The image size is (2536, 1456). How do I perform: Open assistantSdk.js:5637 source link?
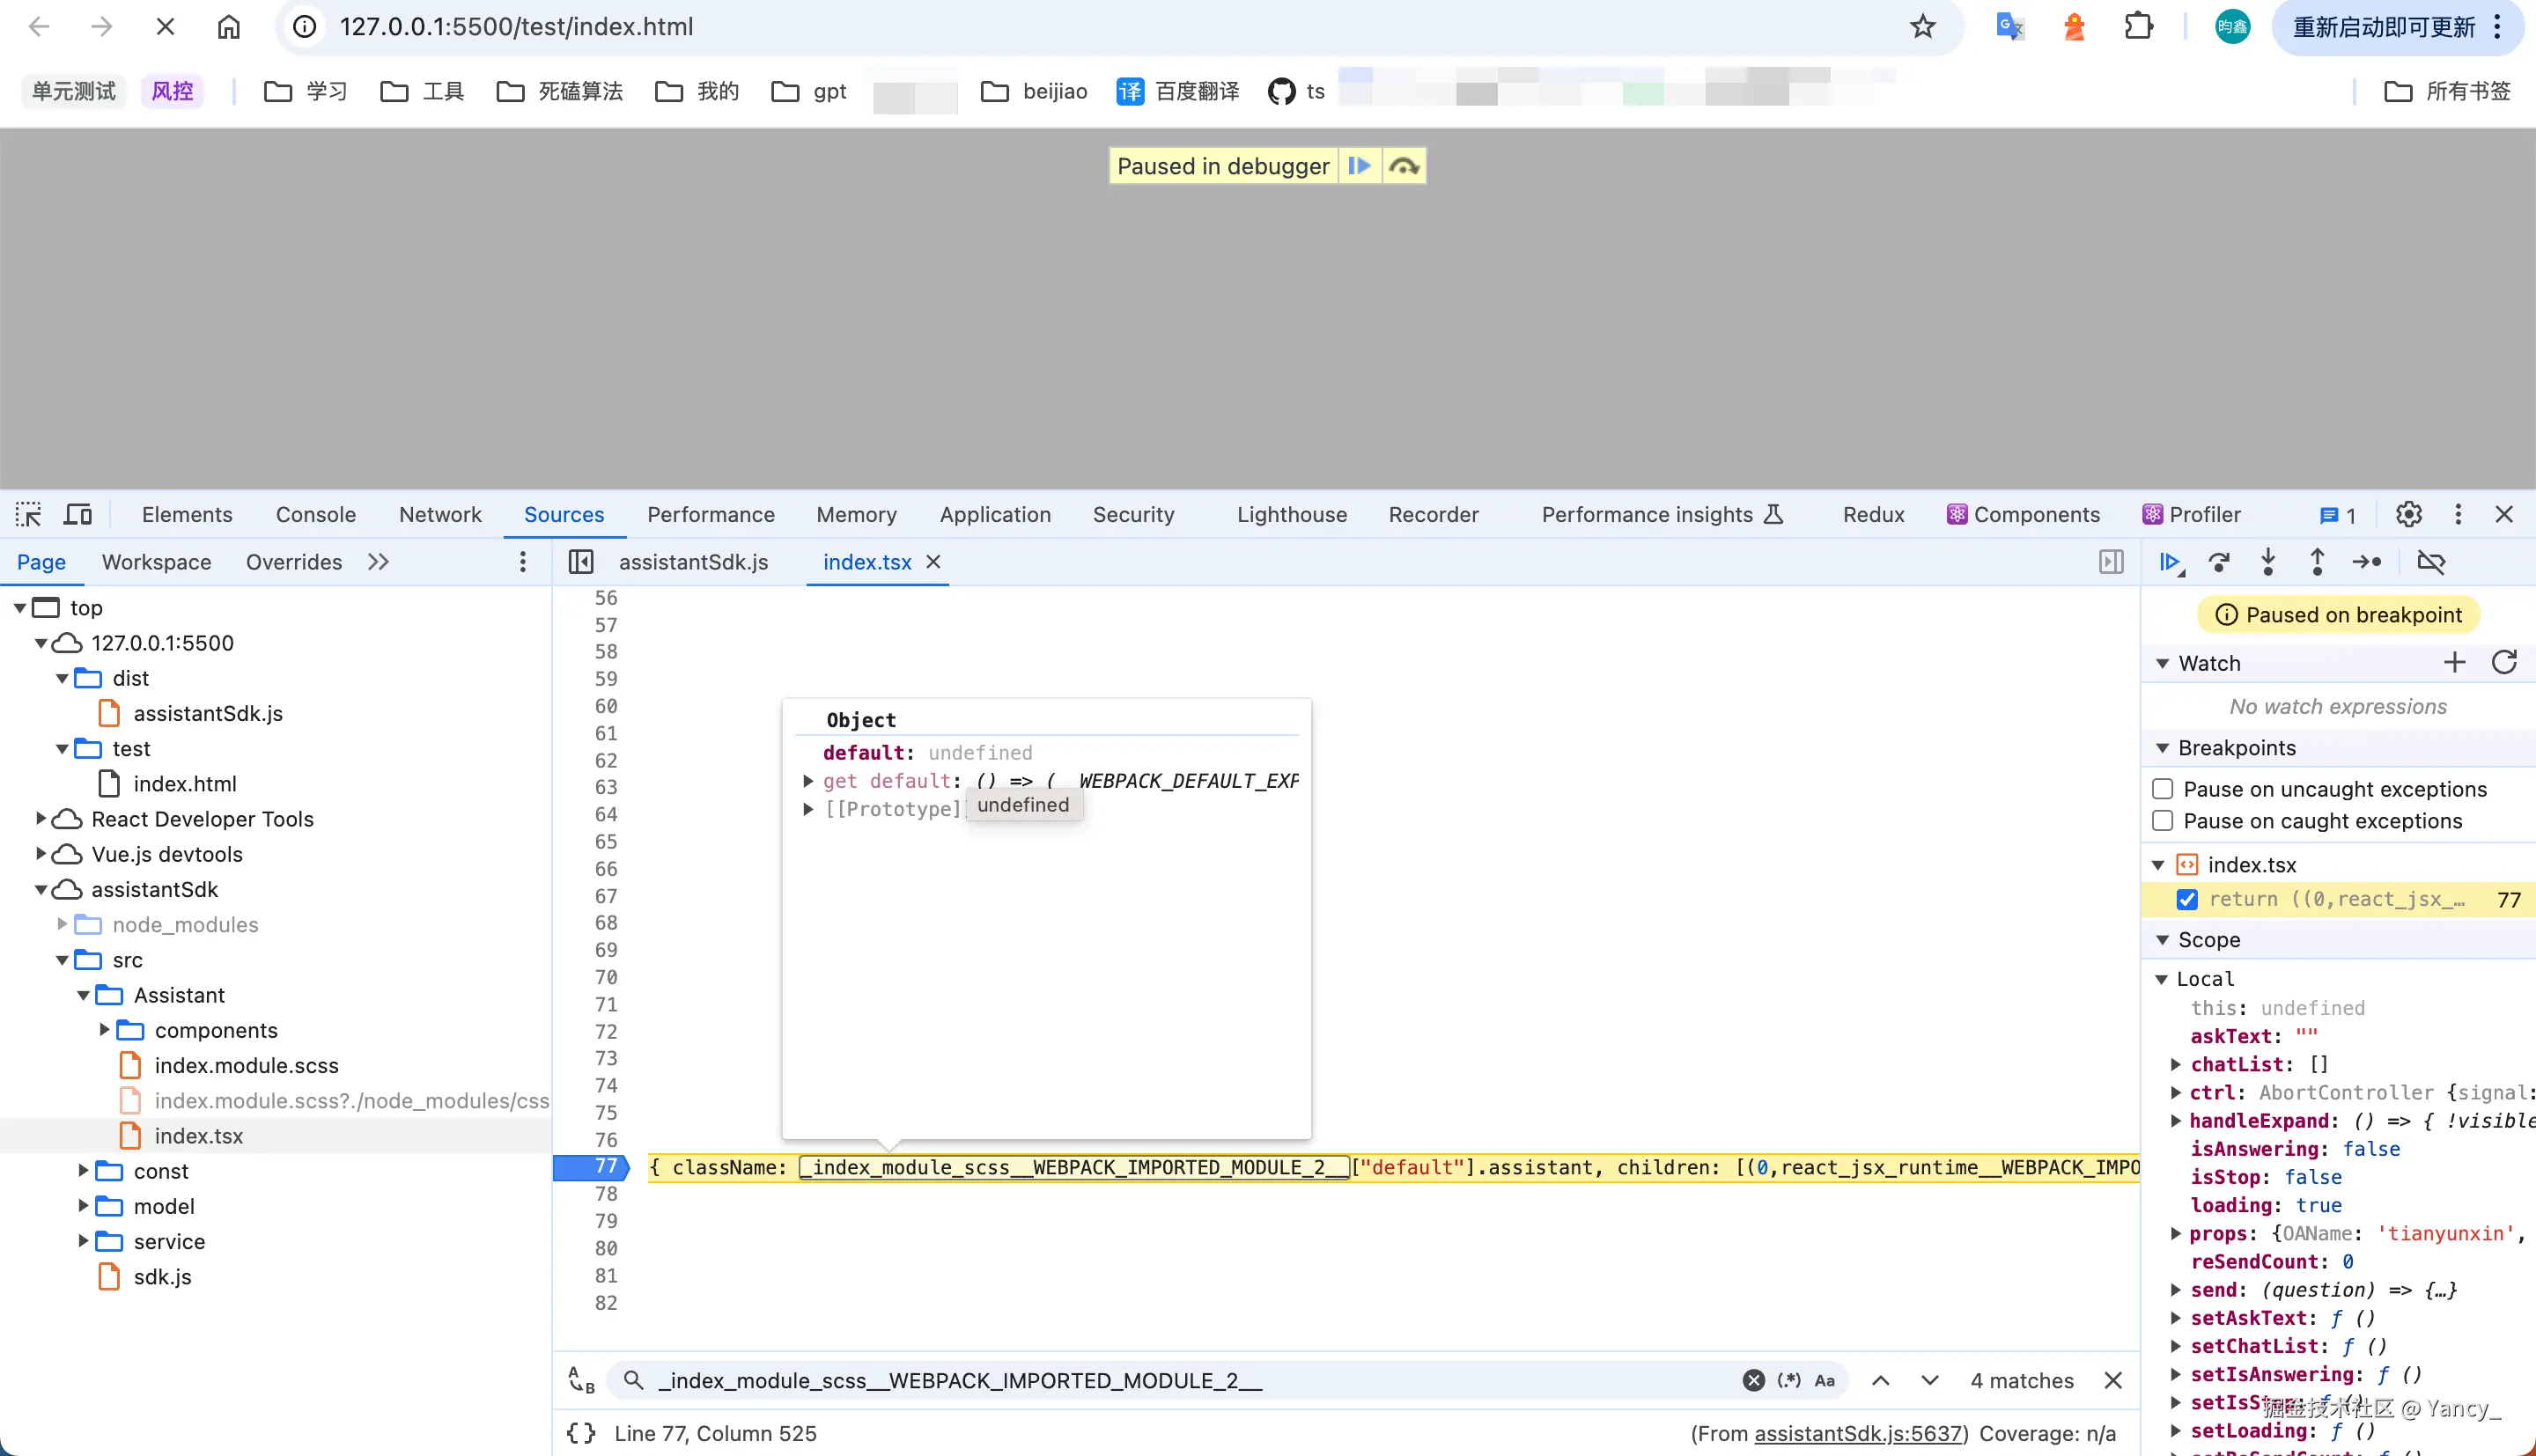click(x=1858, y=1433)
